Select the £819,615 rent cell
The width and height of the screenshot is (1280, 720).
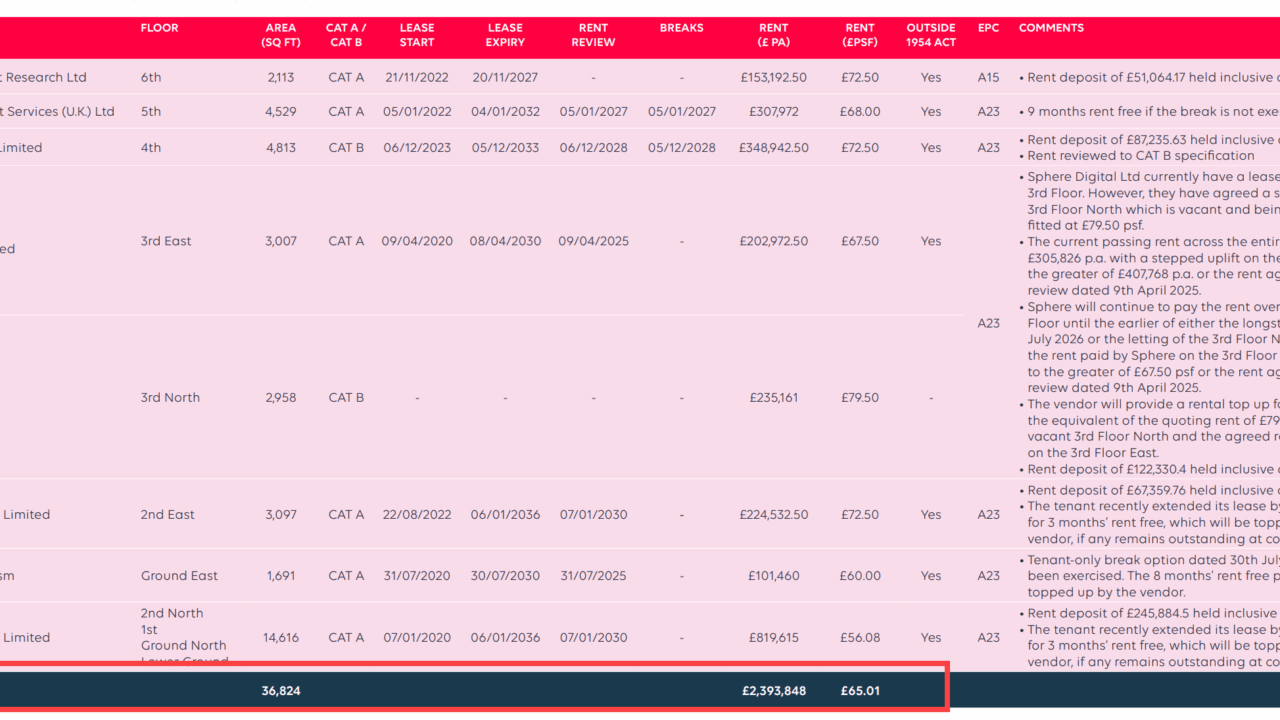[774, 638]
